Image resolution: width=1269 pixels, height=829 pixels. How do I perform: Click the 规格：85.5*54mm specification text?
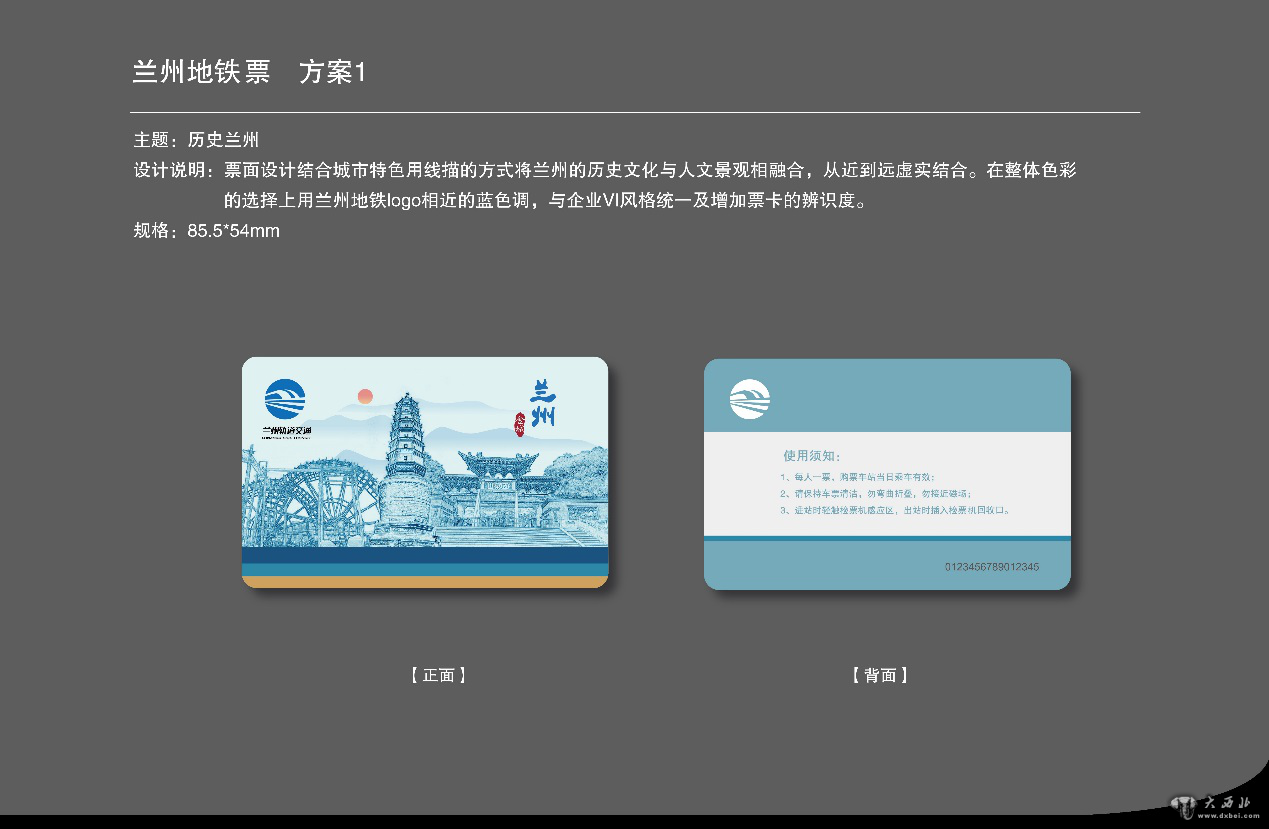(206, 231)
